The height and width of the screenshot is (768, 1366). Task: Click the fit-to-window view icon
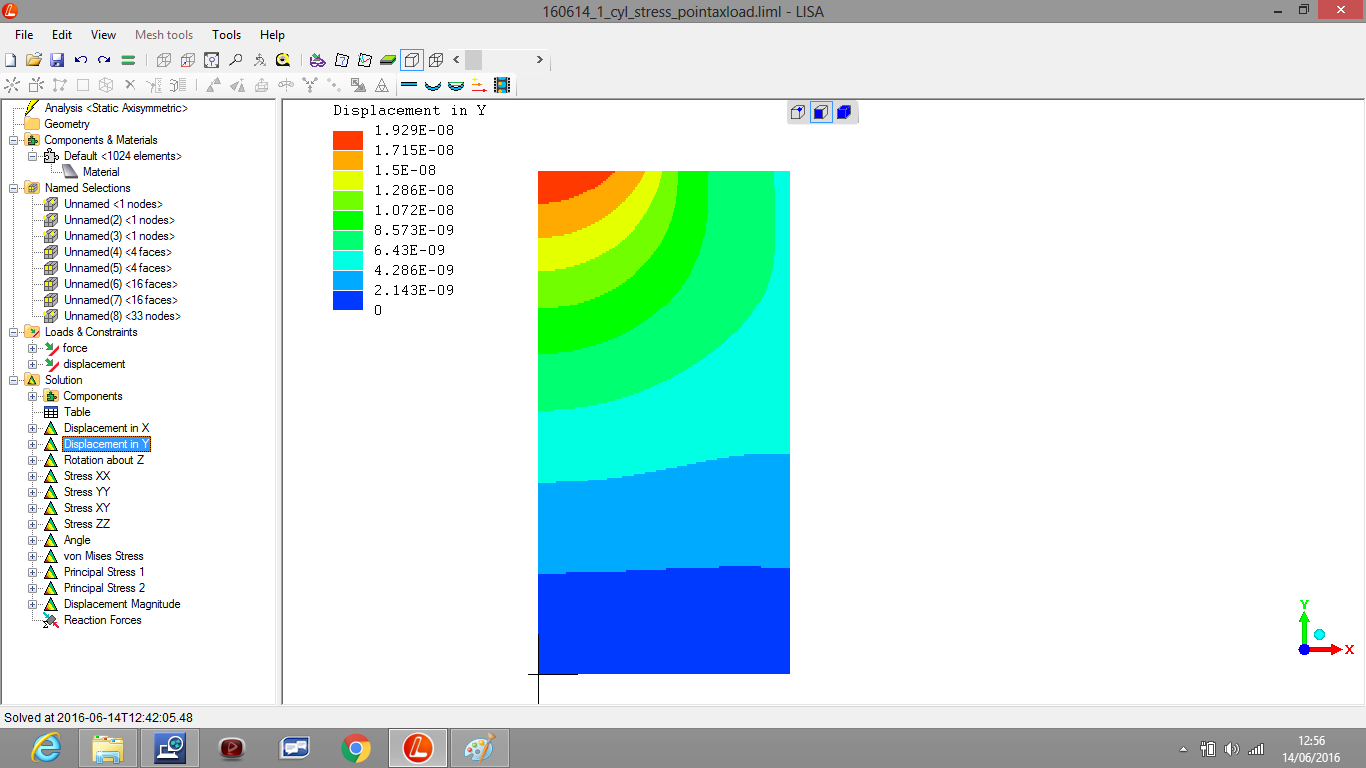pos(211,60)
